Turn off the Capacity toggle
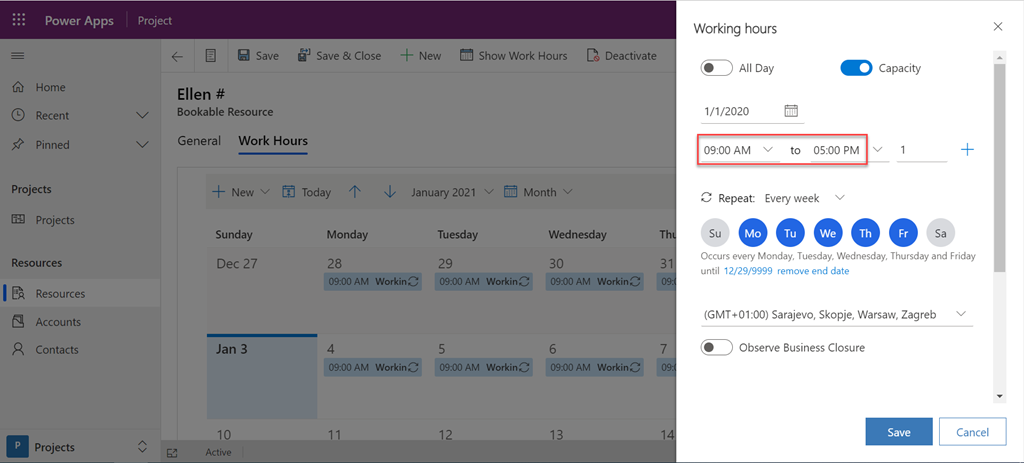Image resolution: width=1024 pixels, height=463 pixels. [x=856, y=68]
